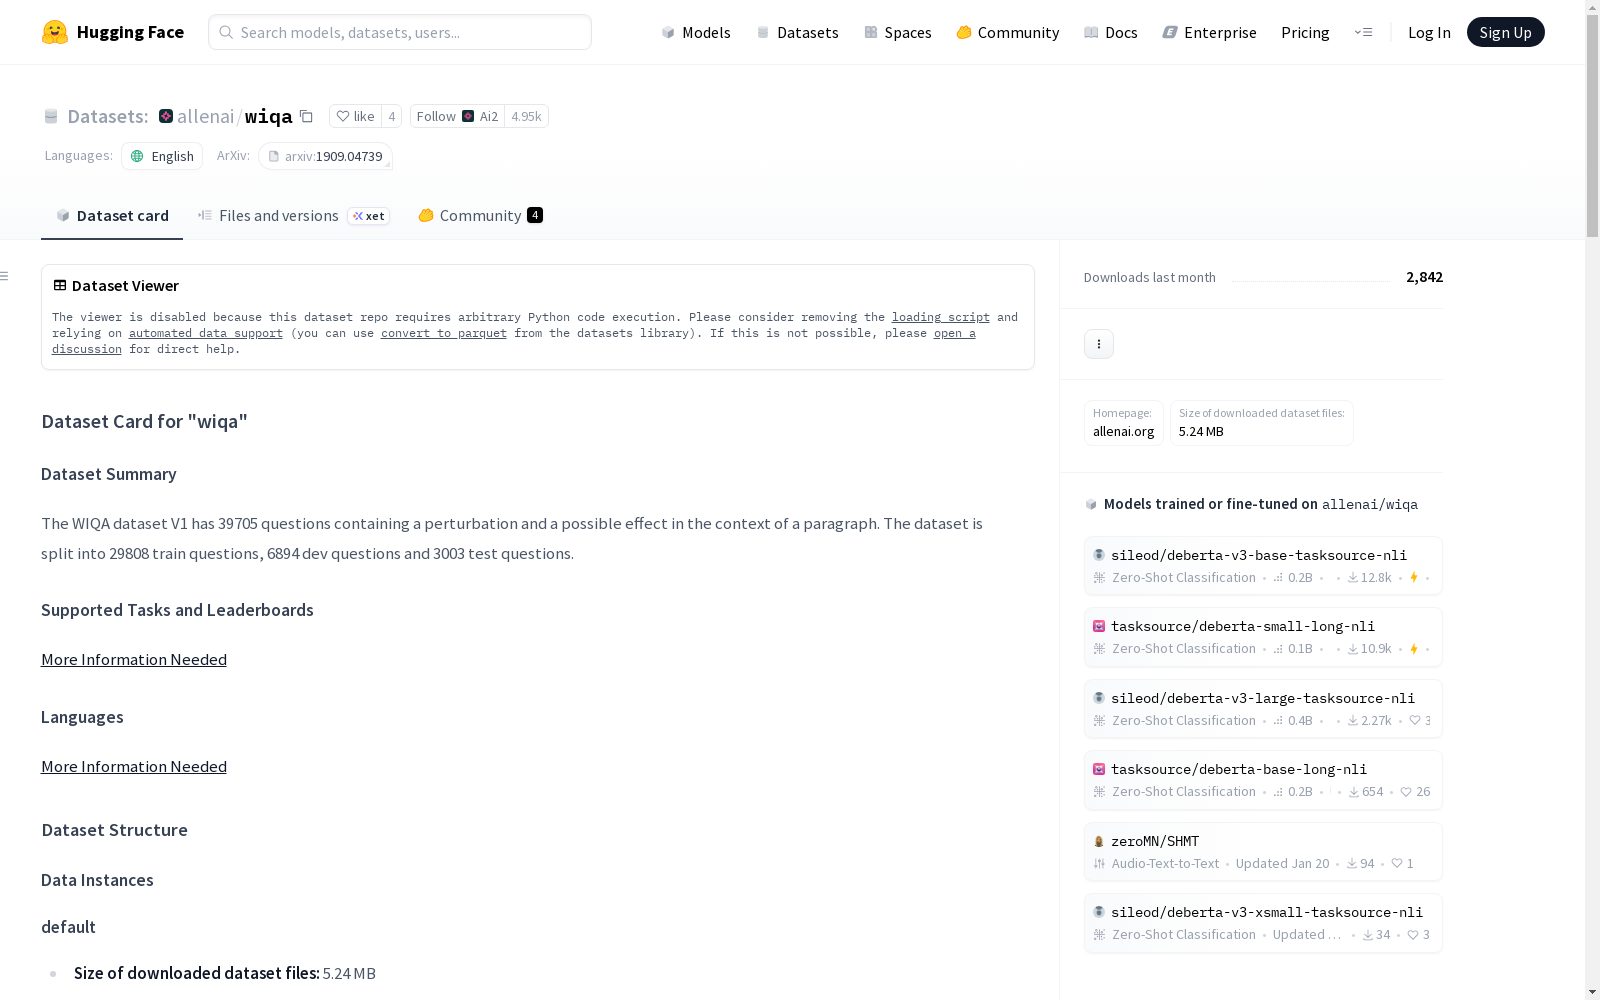Open the three-dot dataset options menu
Screen dimensions: 1600x1000
[1099, 344]
